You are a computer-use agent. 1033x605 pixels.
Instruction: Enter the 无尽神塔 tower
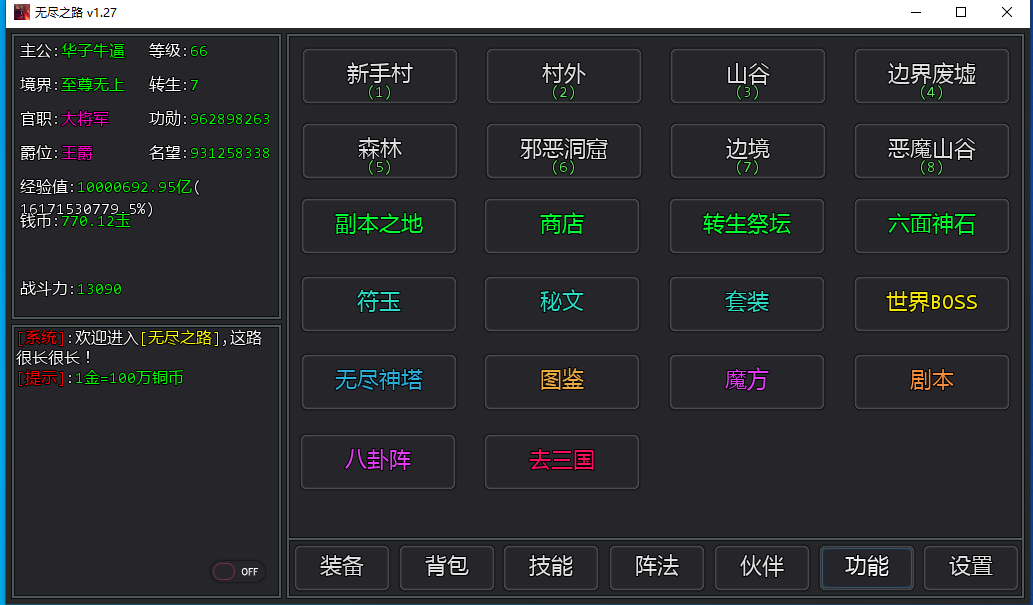(379, 381)
